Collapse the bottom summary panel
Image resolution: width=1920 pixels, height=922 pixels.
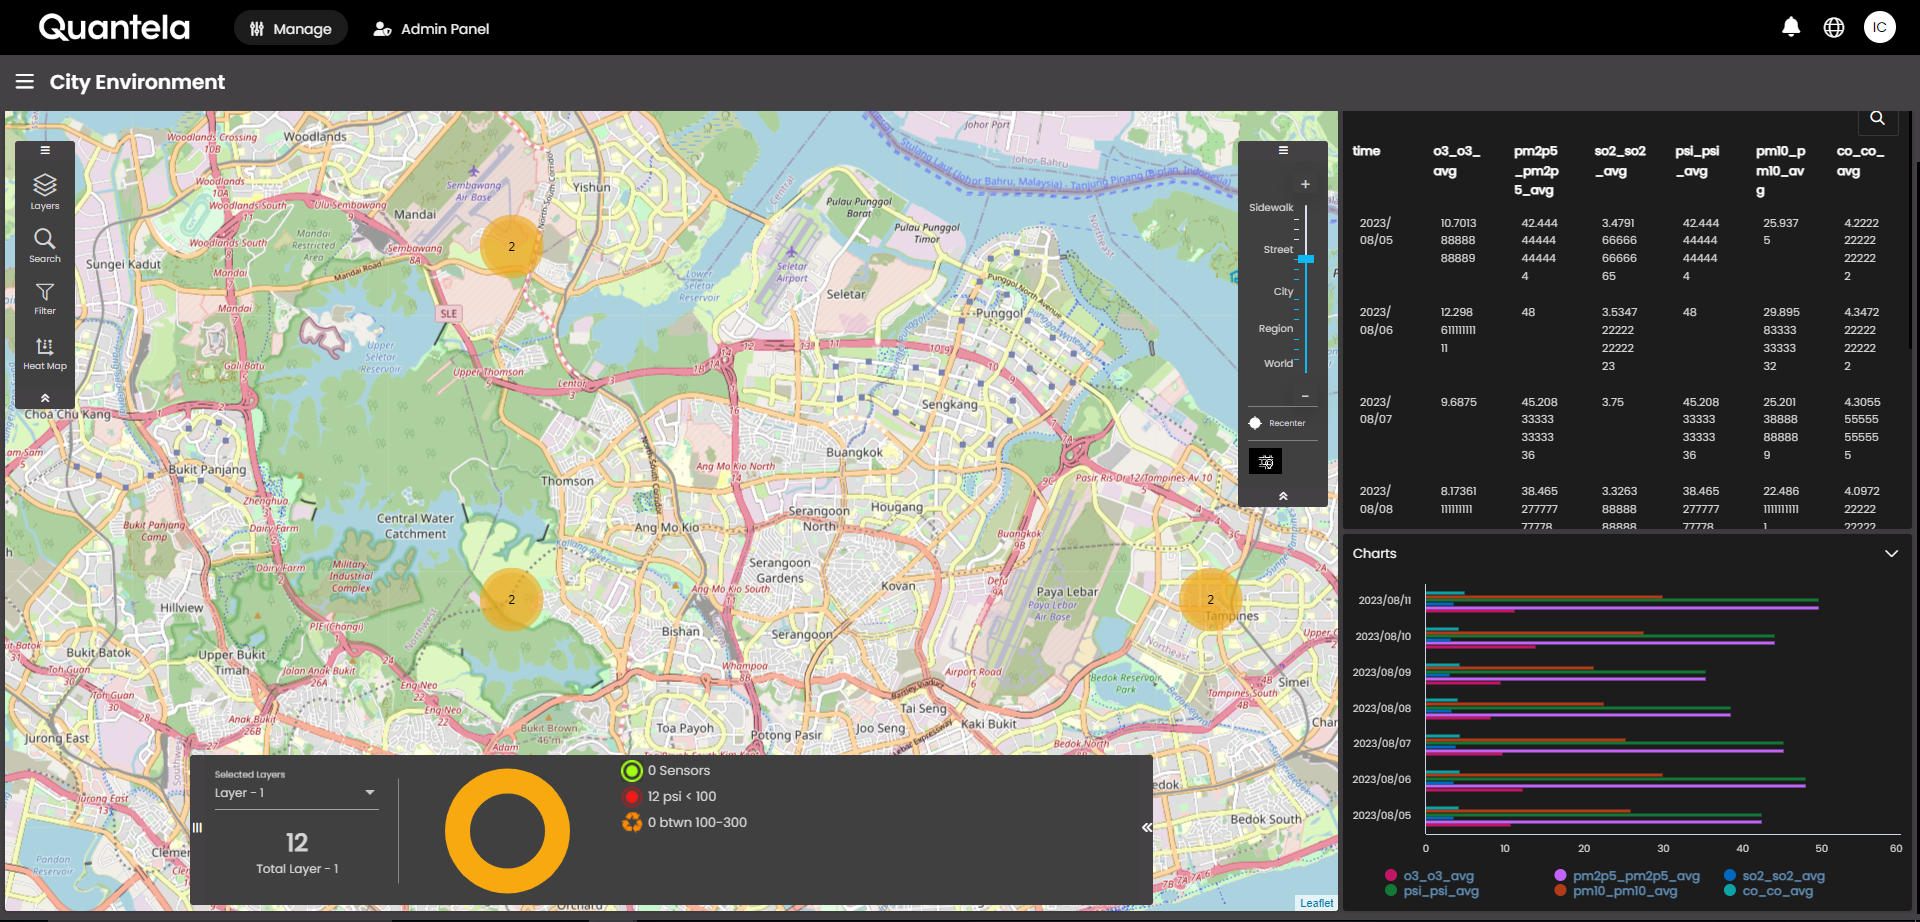click(x=1147, y=827)
